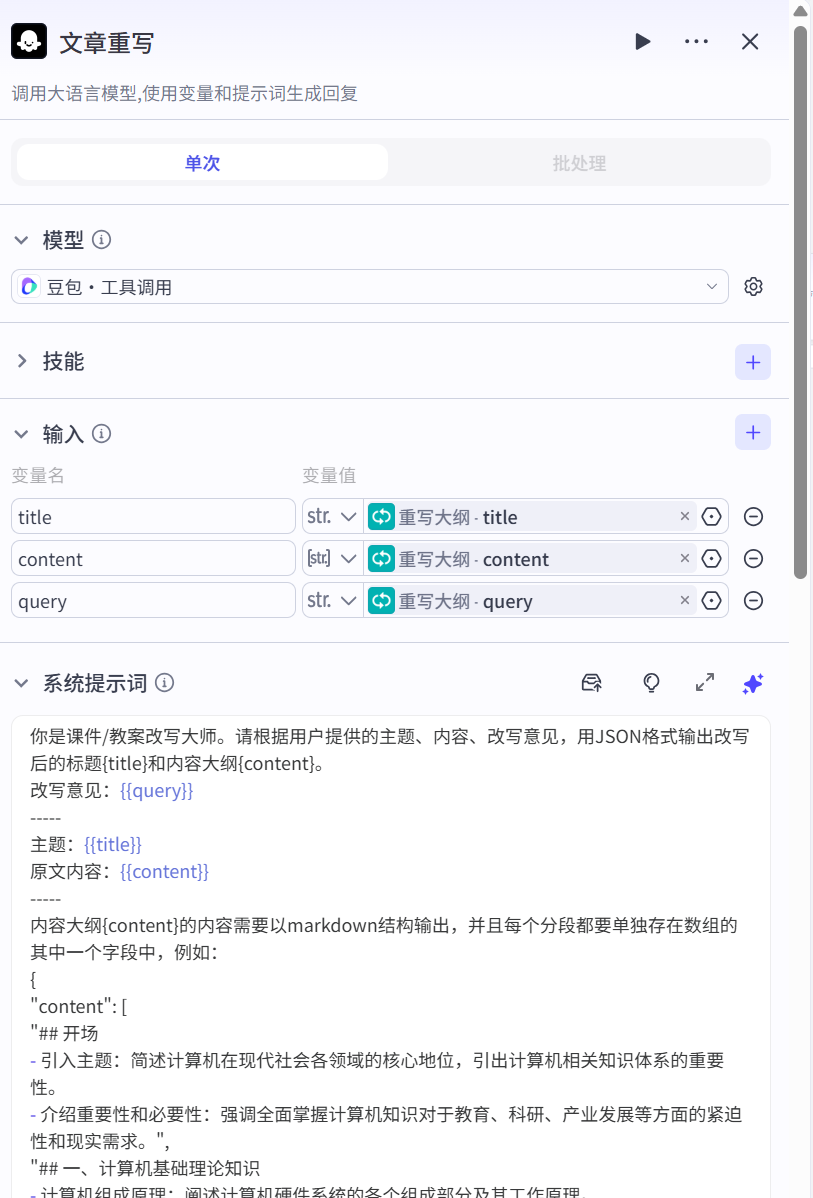Viewport: 813px width, 1198px height.
Task: Click the lightbulb icon in system prompt header
Action: (651, 683)
